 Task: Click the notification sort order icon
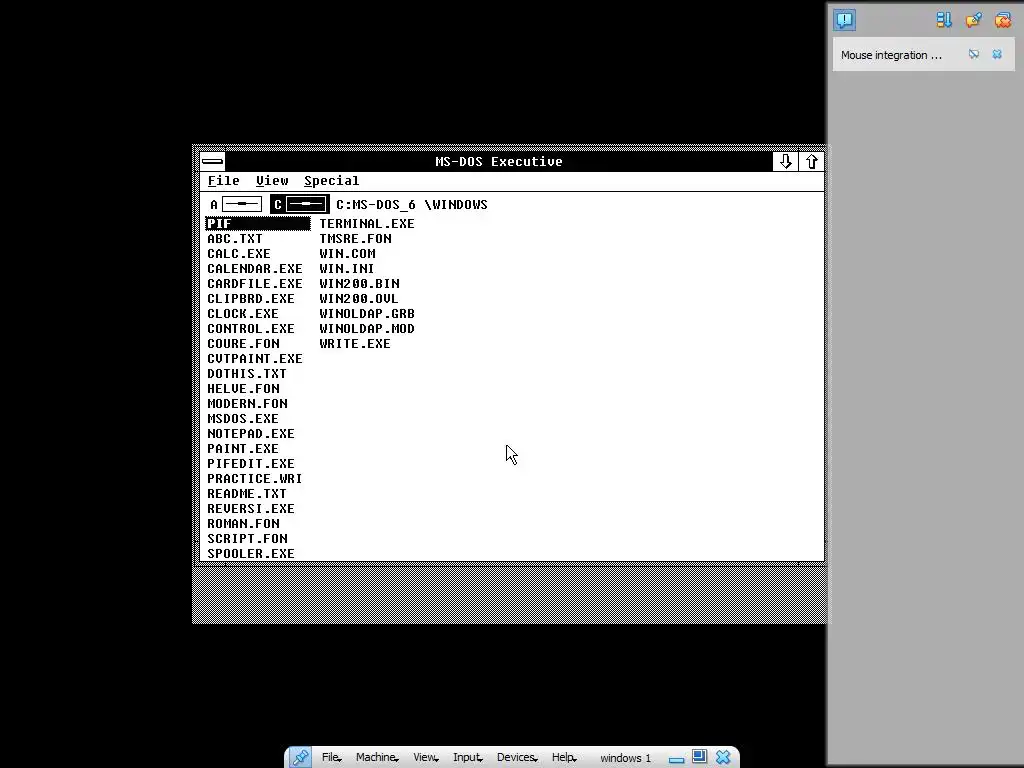(944, 20)
